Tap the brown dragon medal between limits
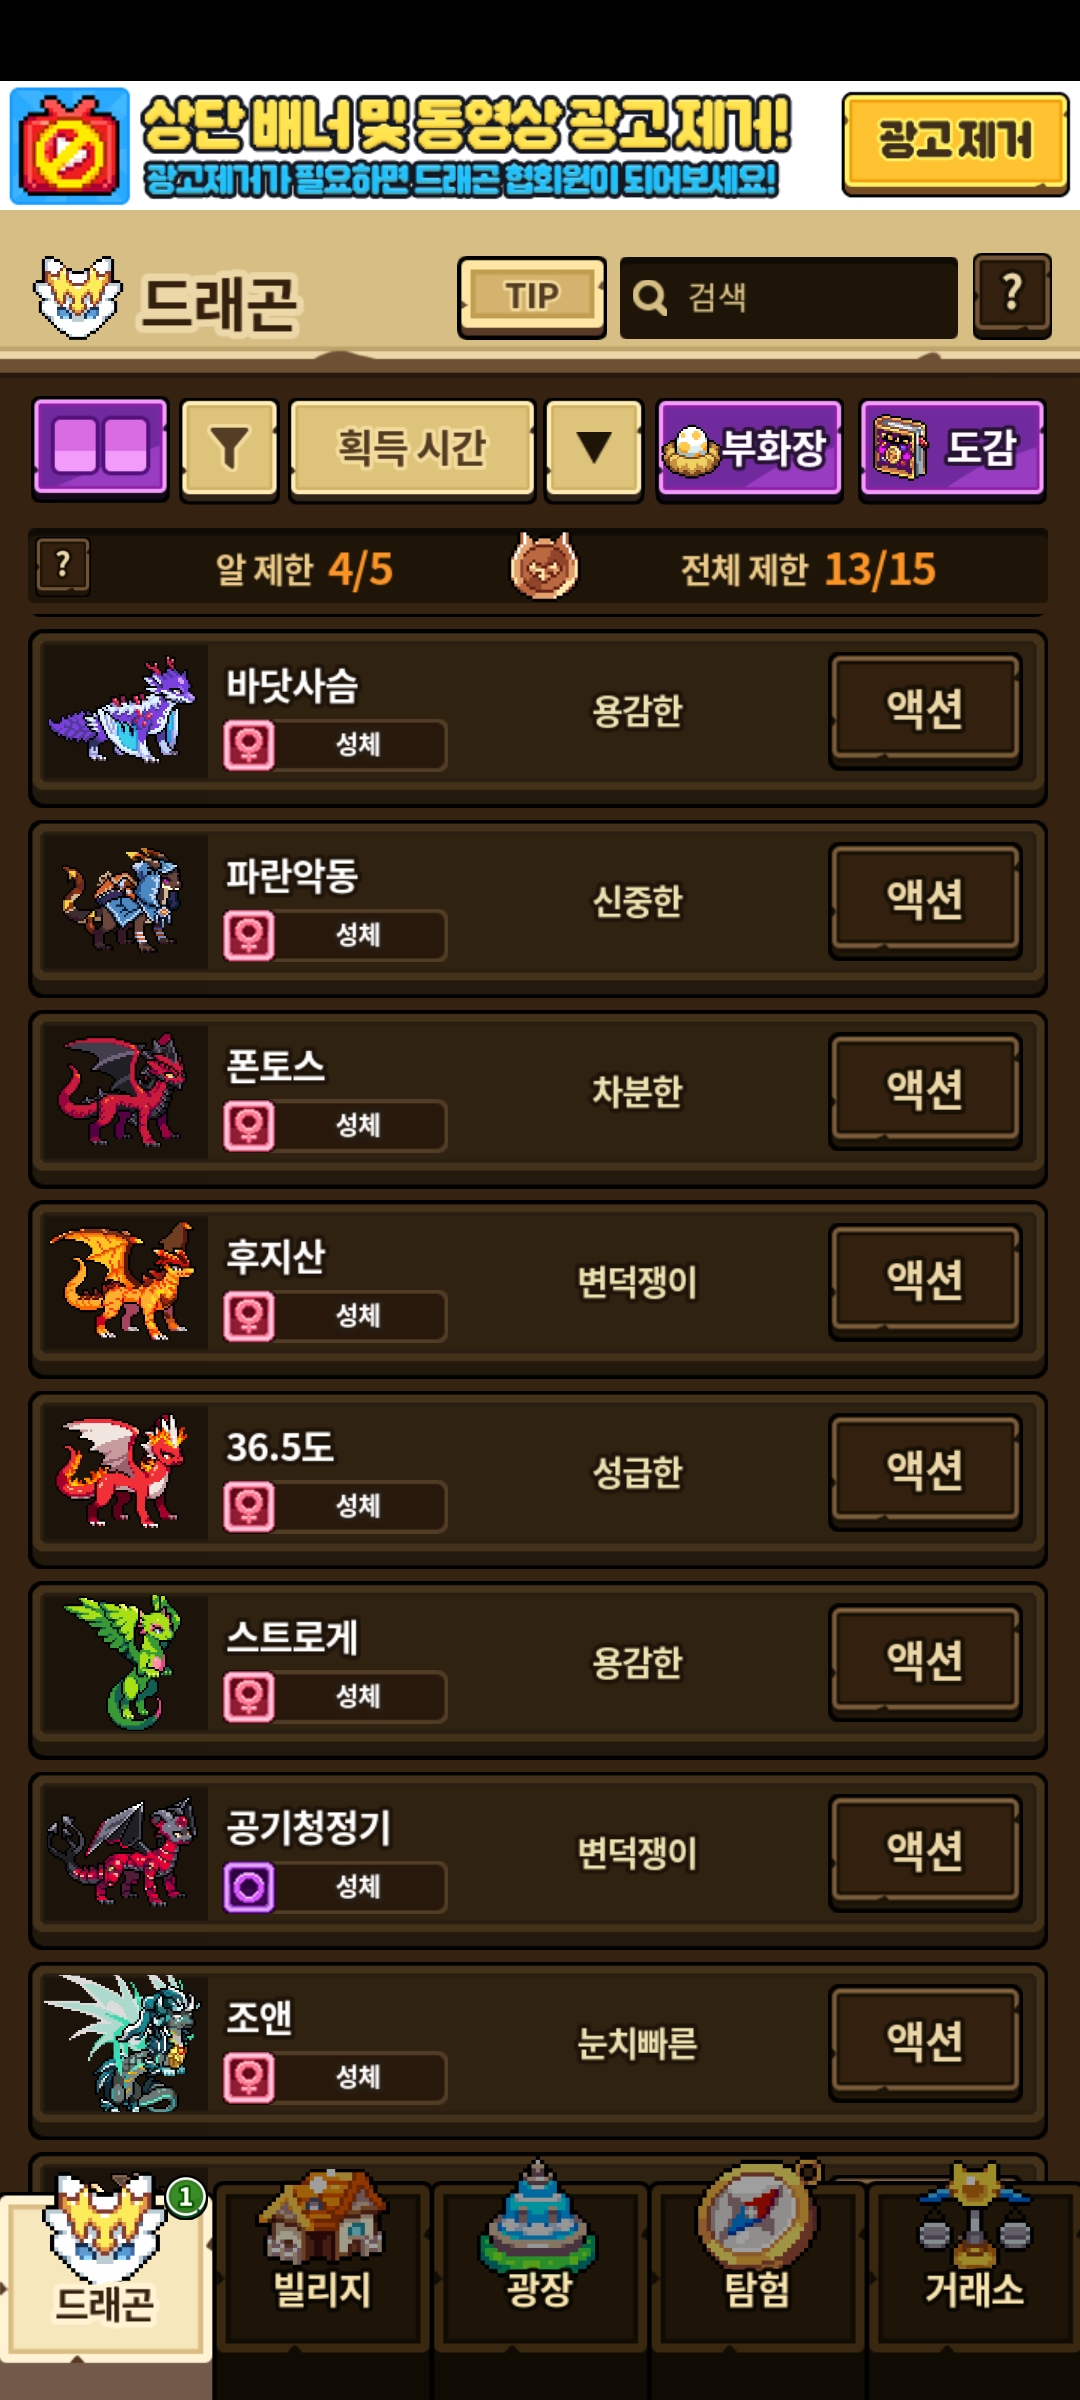 click(544, 566)
